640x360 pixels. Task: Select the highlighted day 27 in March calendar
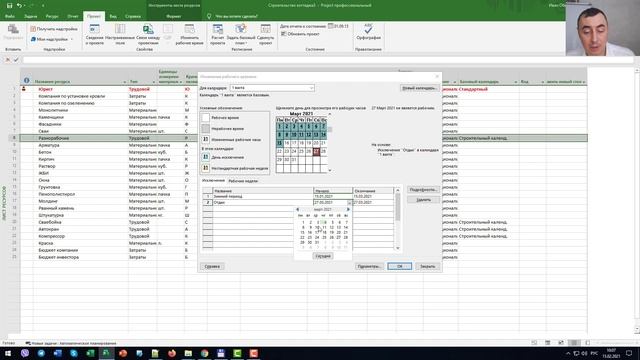316,151
